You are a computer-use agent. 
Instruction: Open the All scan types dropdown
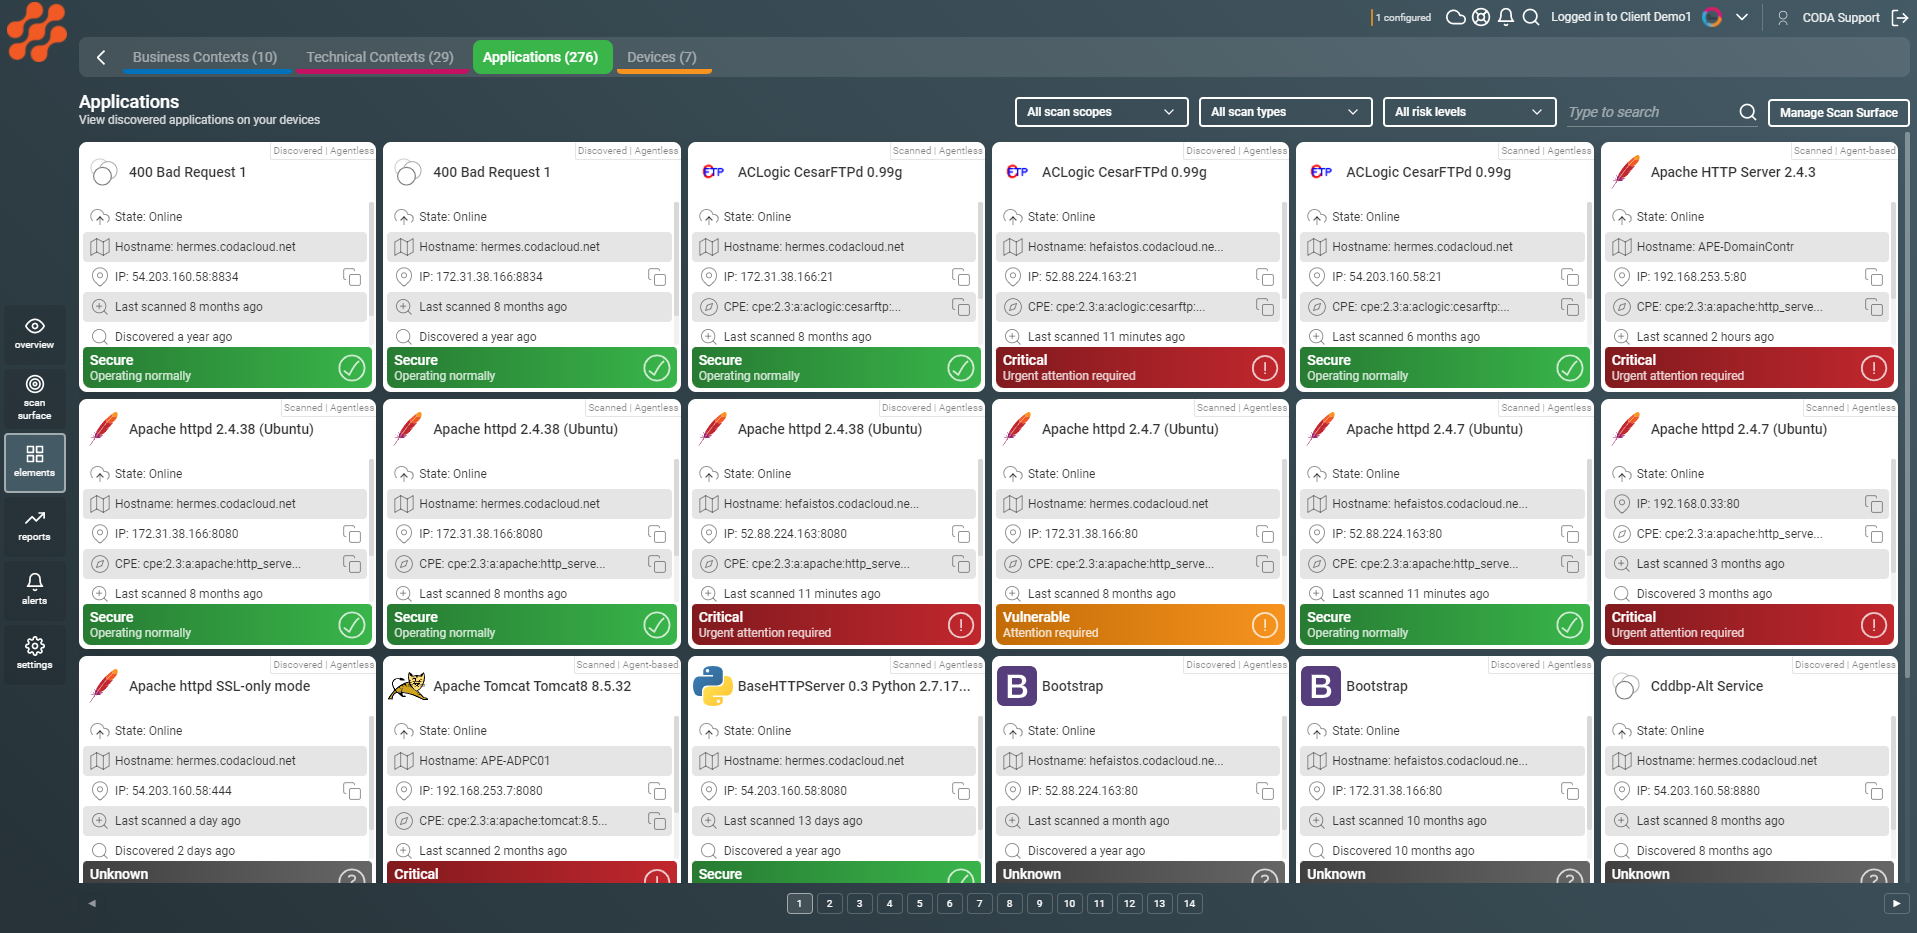[1284, 112]
